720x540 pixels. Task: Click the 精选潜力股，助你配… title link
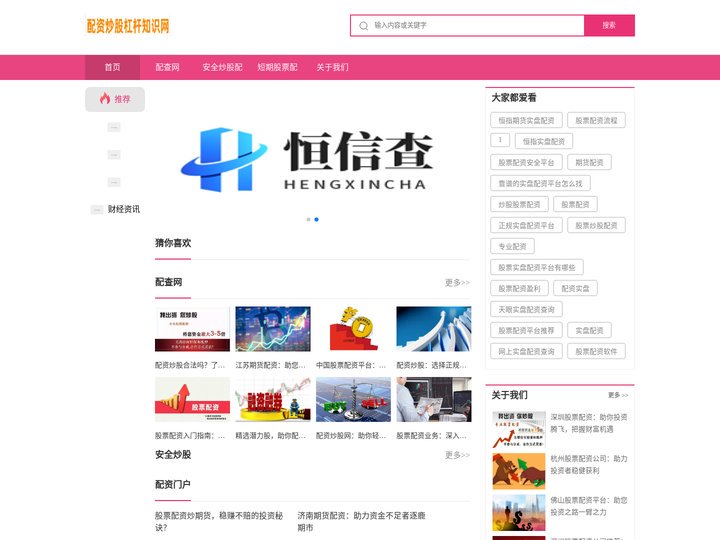click(270, 436)
